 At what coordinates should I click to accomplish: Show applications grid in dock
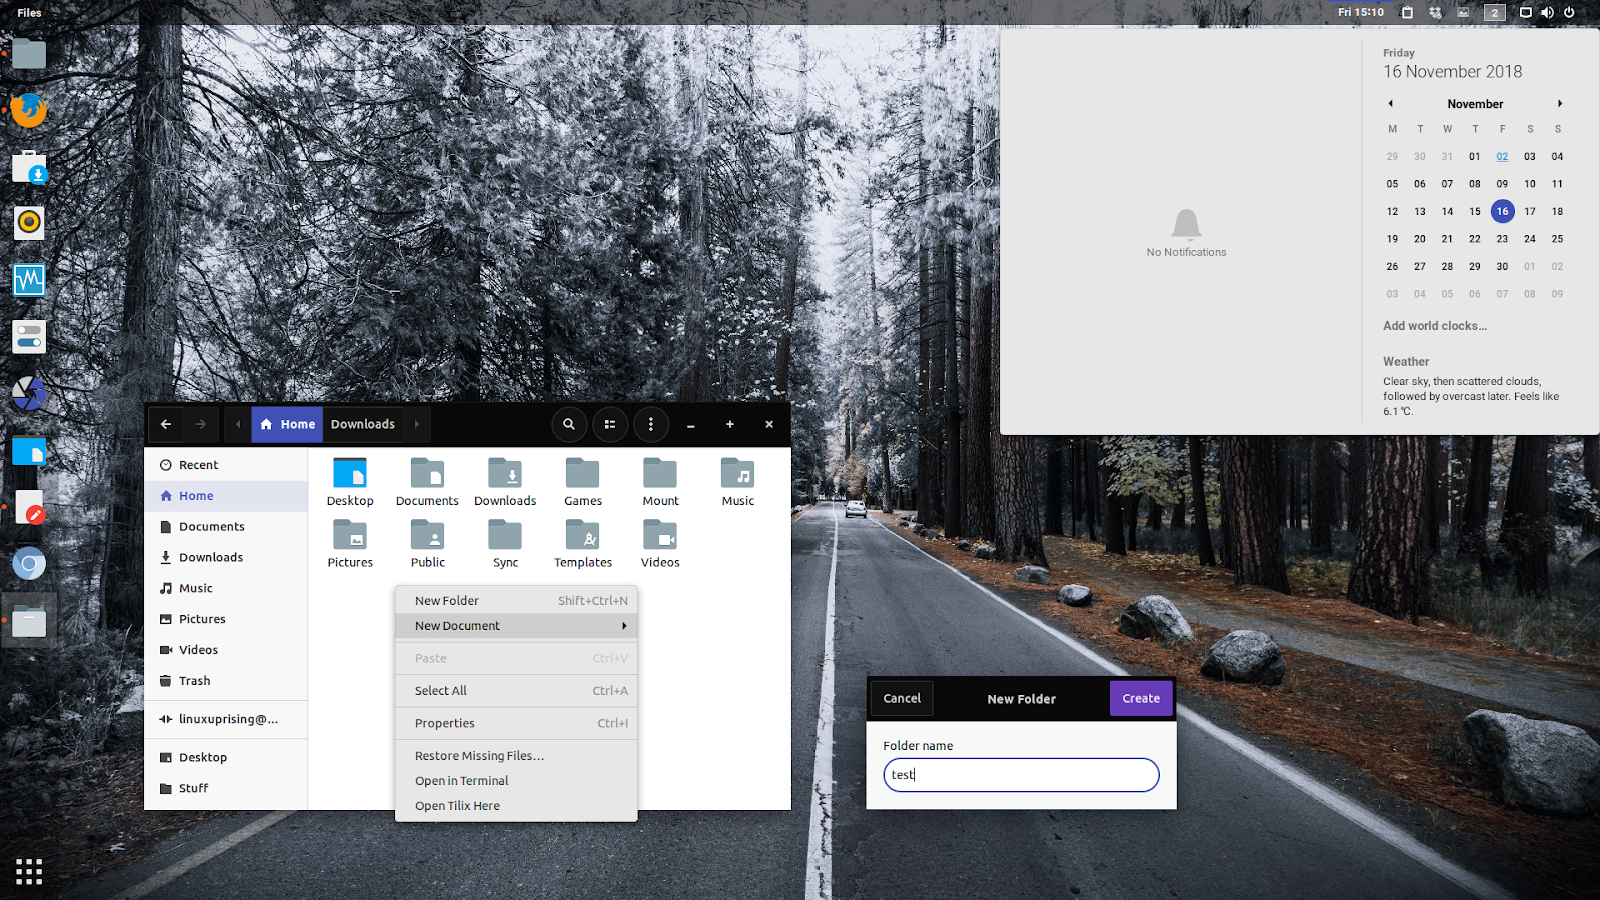pos(29,871)
